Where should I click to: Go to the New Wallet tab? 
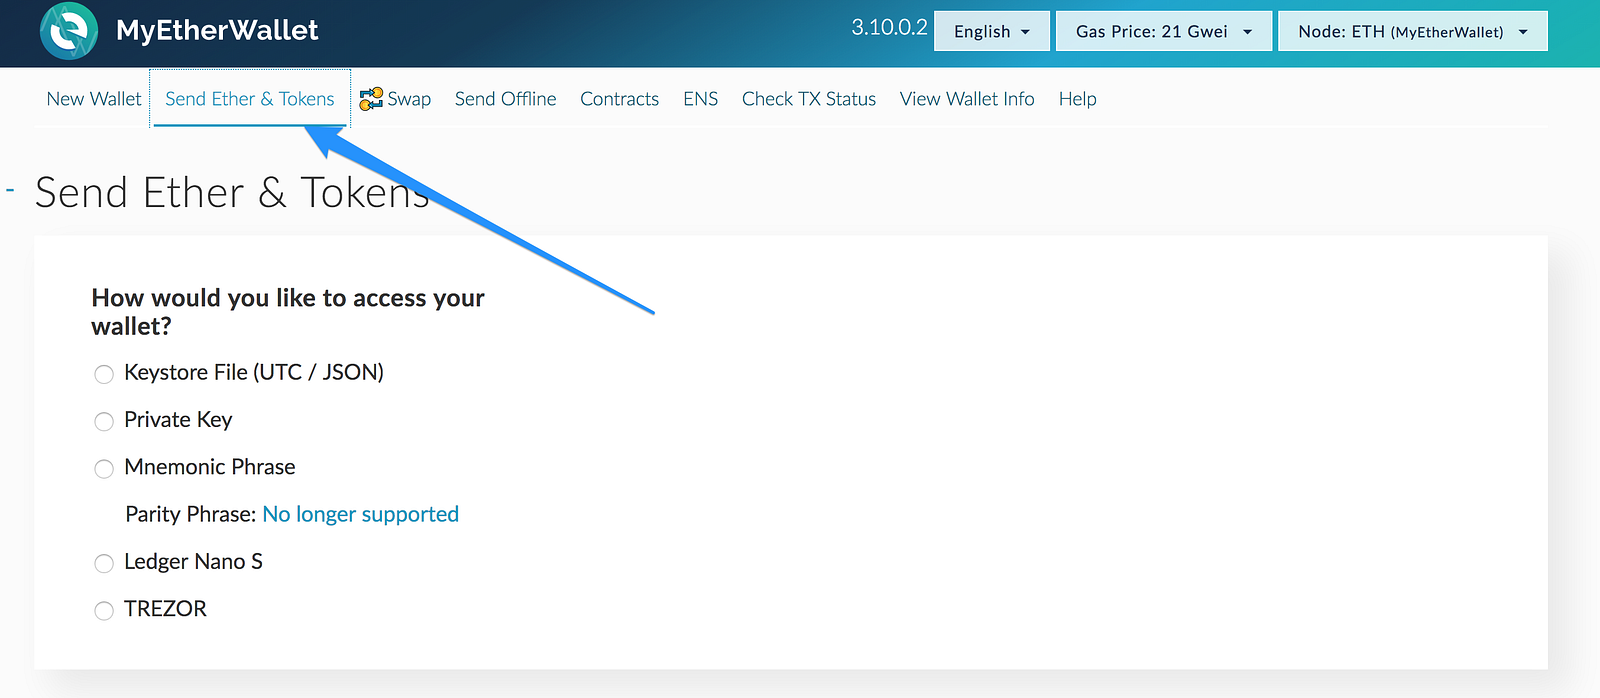pyautogui.click(x=94, y=99)
